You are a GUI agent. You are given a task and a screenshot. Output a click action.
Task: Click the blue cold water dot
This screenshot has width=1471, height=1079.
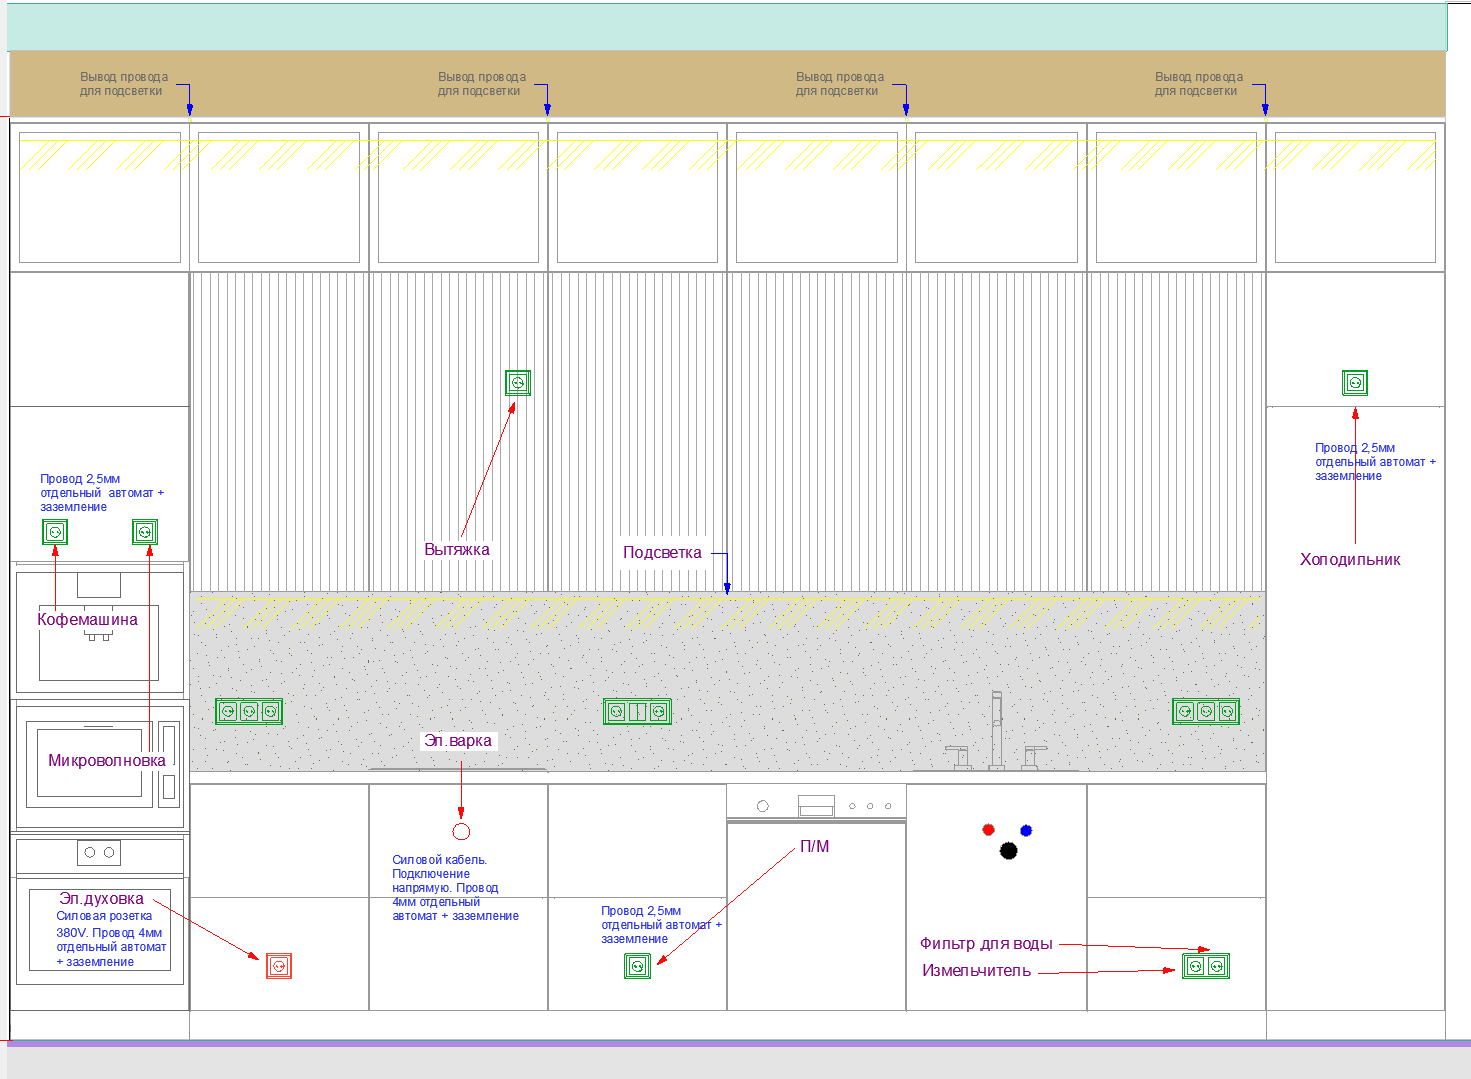[1026, 830]
